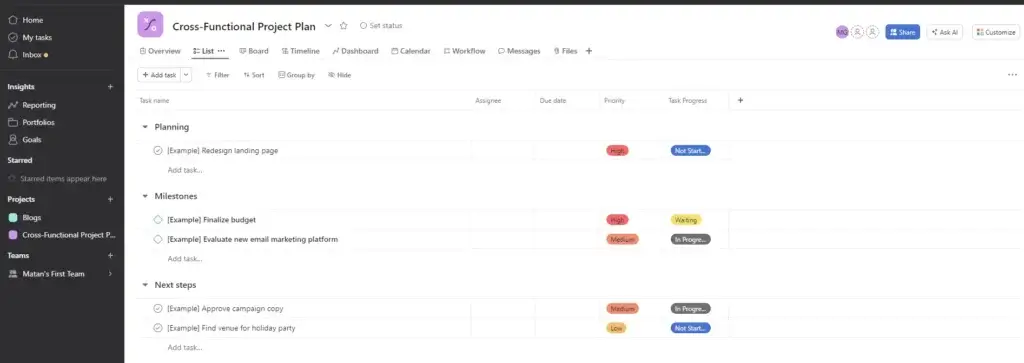Toggle completion of Find venue for holiday party

point(157,328)
